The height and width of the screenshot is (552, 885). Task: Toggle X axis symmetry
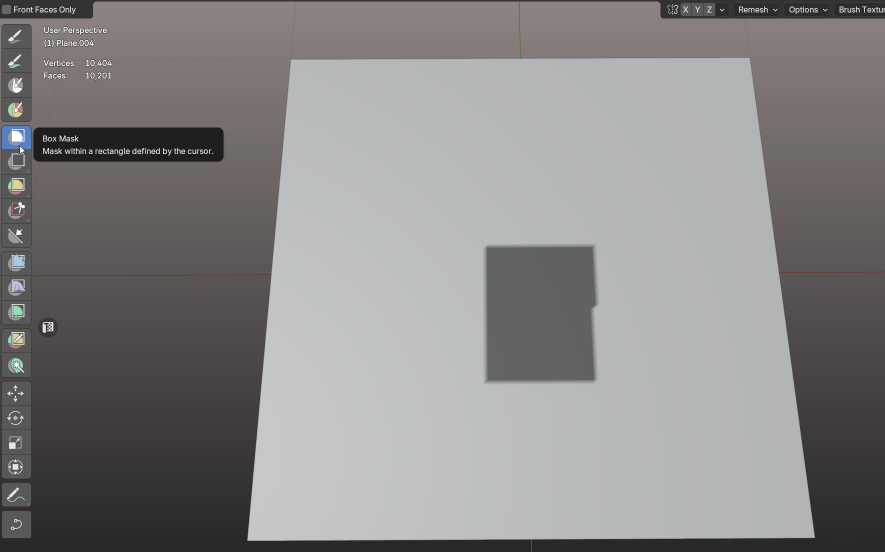(685, 10)
